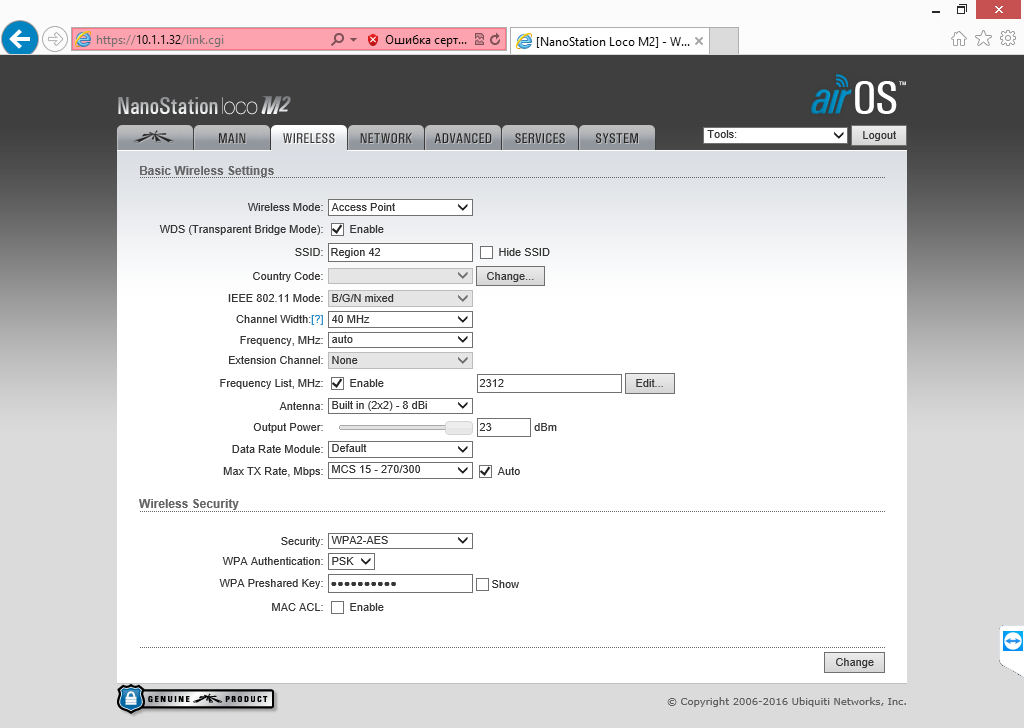
Task: Open the Channel Width help link
Action: click(317, 319)
